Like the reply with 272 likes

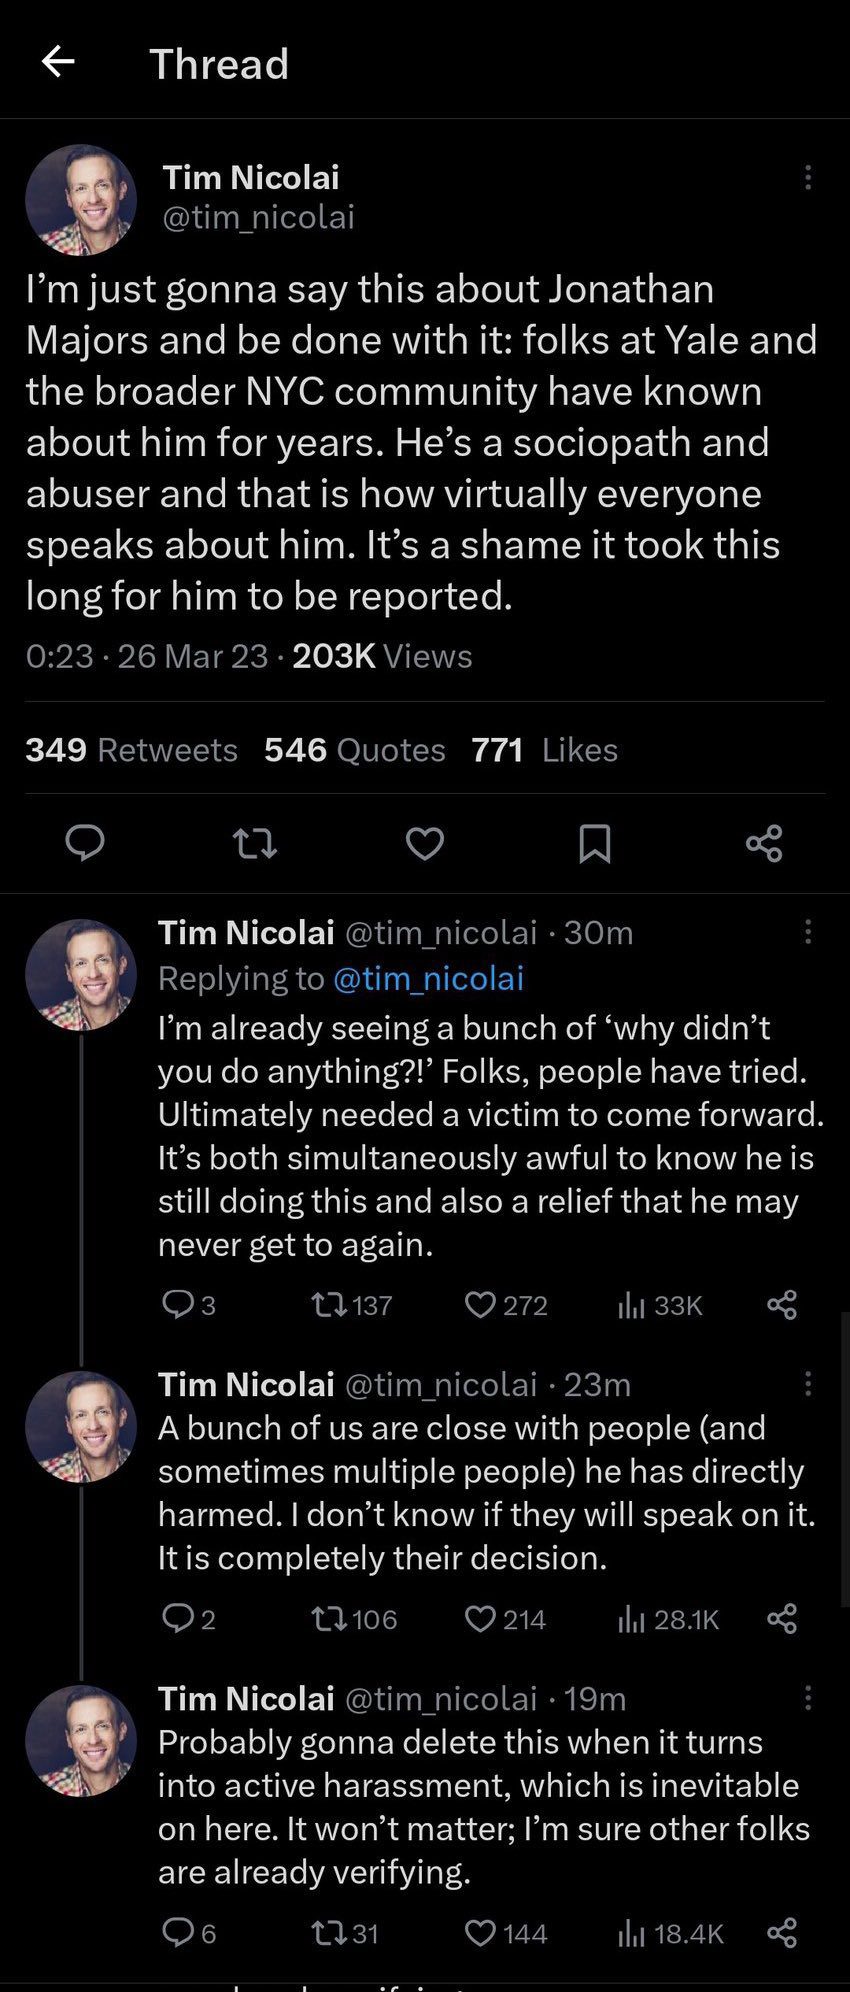pos(481,1305)
